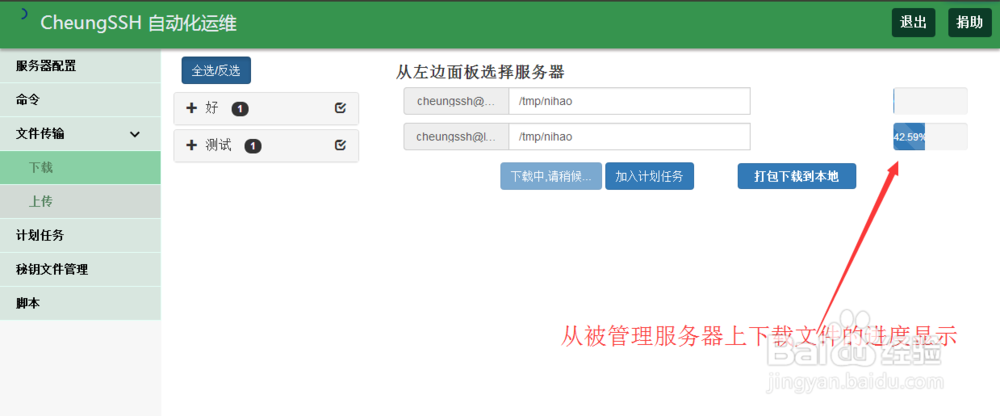Viewport: 1000px width, 416px height.
Task: Open 服务器配置 in the sidebar
Action: point(80,66)
